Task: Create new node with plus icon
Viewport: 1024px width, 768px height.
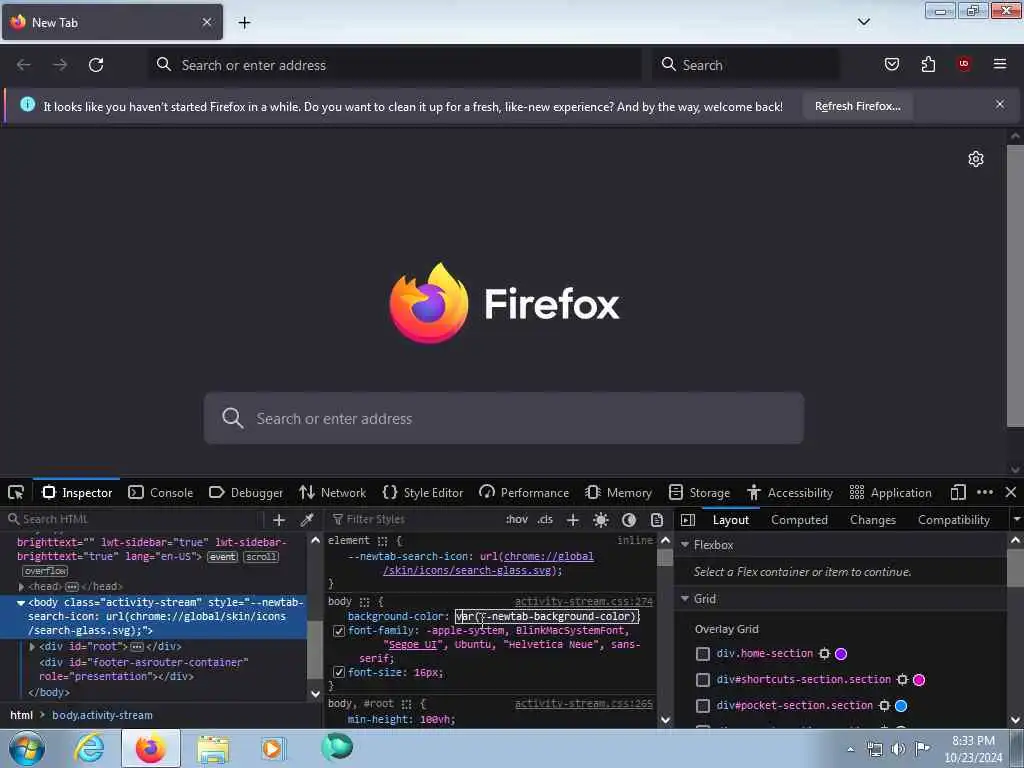Action: (x=279, y=520)
